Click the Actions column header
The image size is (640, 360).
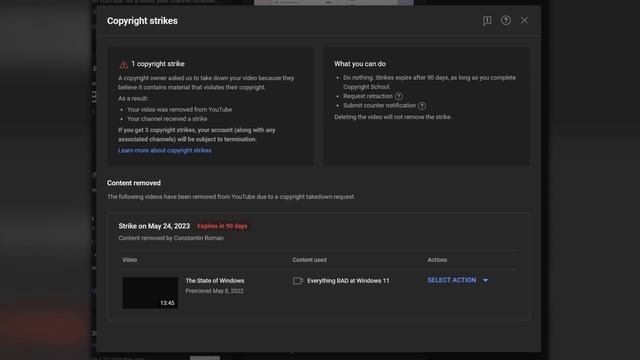[x=437, y=260]
